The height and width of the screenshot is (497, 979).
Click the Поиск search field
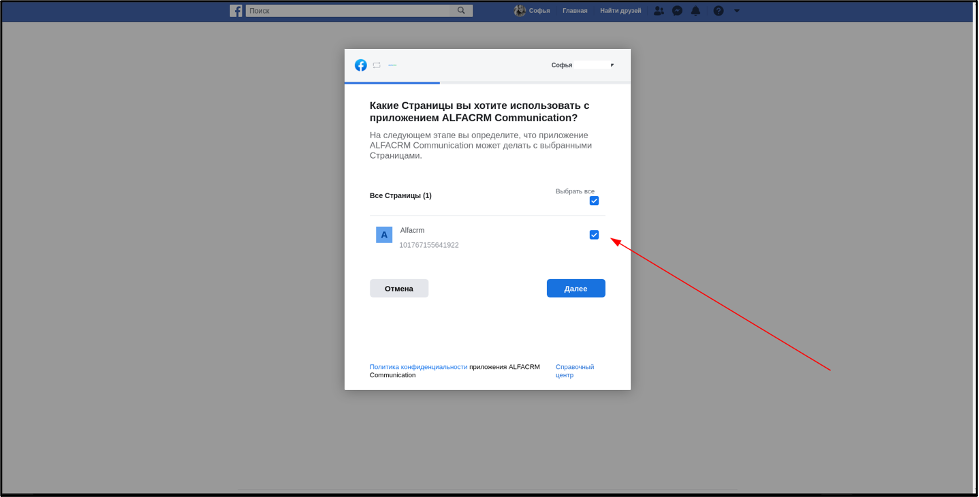tap(348, 11)
